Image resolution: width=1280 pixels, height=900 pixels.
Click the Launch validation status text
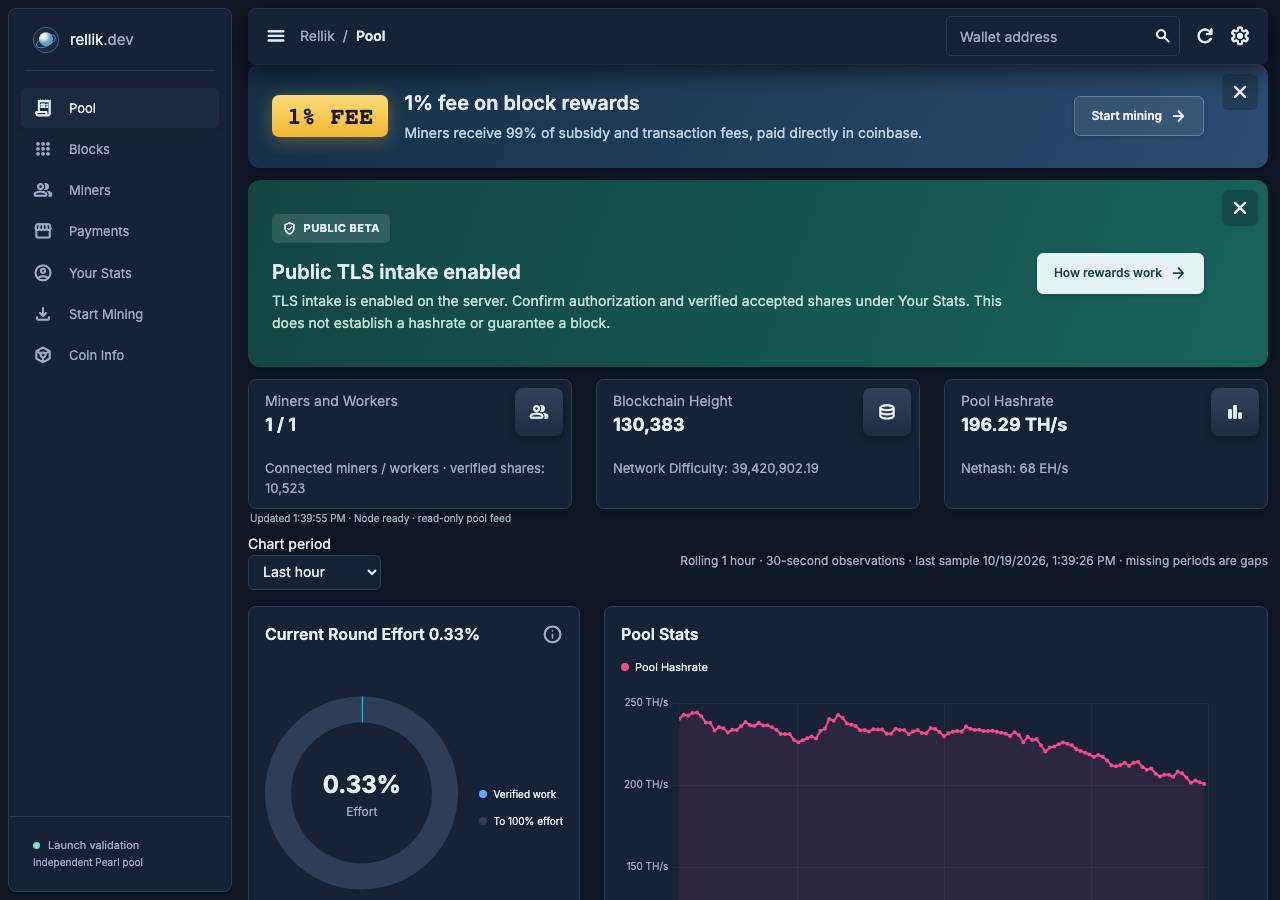point(93,845)
